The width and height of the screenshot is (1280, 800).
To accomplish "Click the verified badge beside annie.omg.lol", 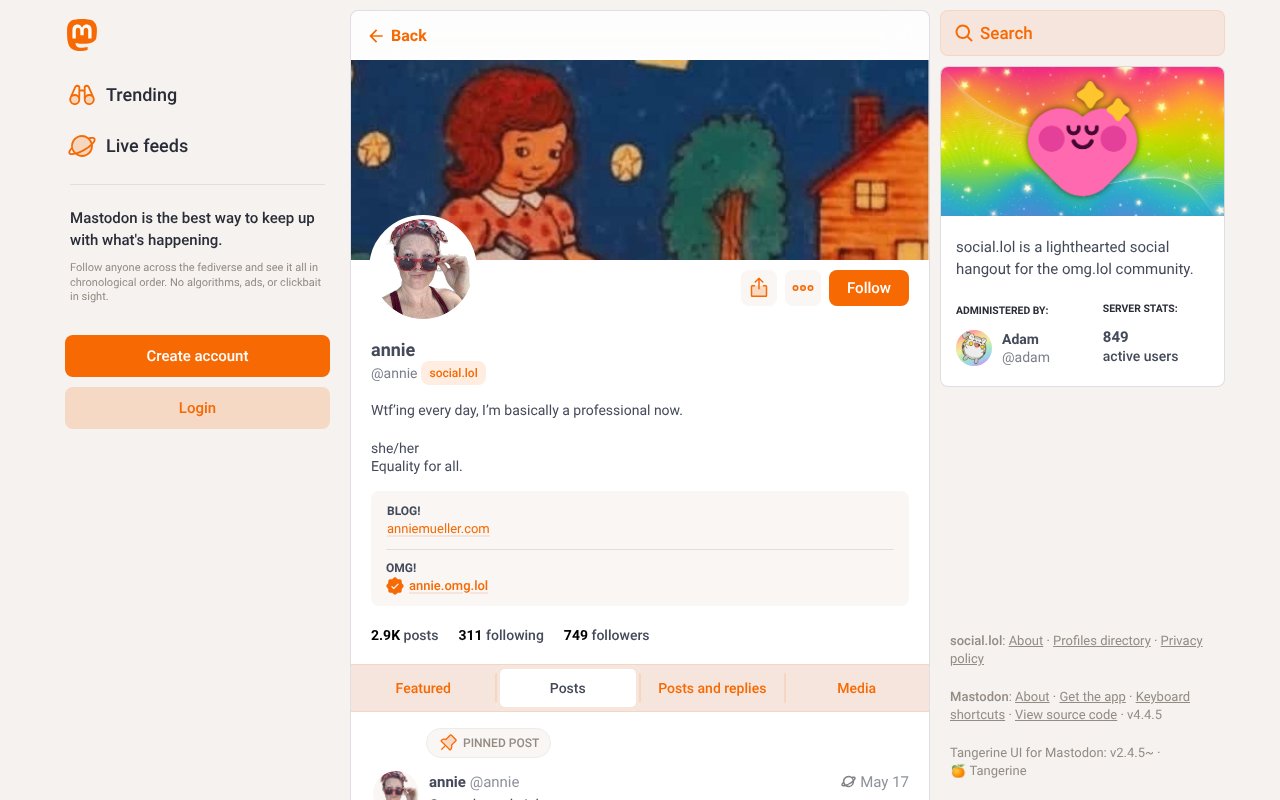I will coord(395,586).
